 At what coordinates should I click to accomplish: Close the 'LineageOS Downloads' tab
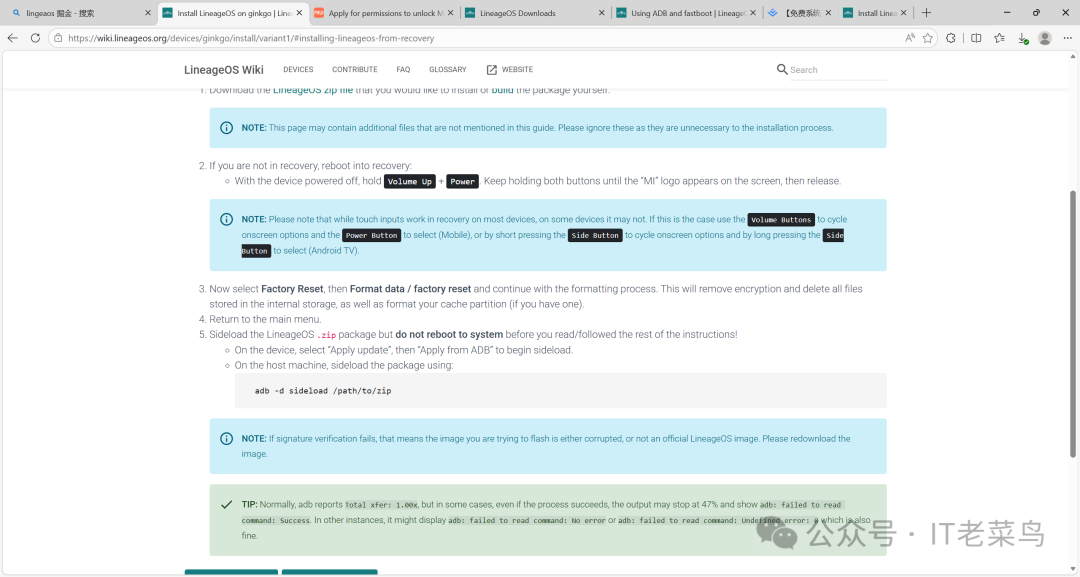coord(601,12)
